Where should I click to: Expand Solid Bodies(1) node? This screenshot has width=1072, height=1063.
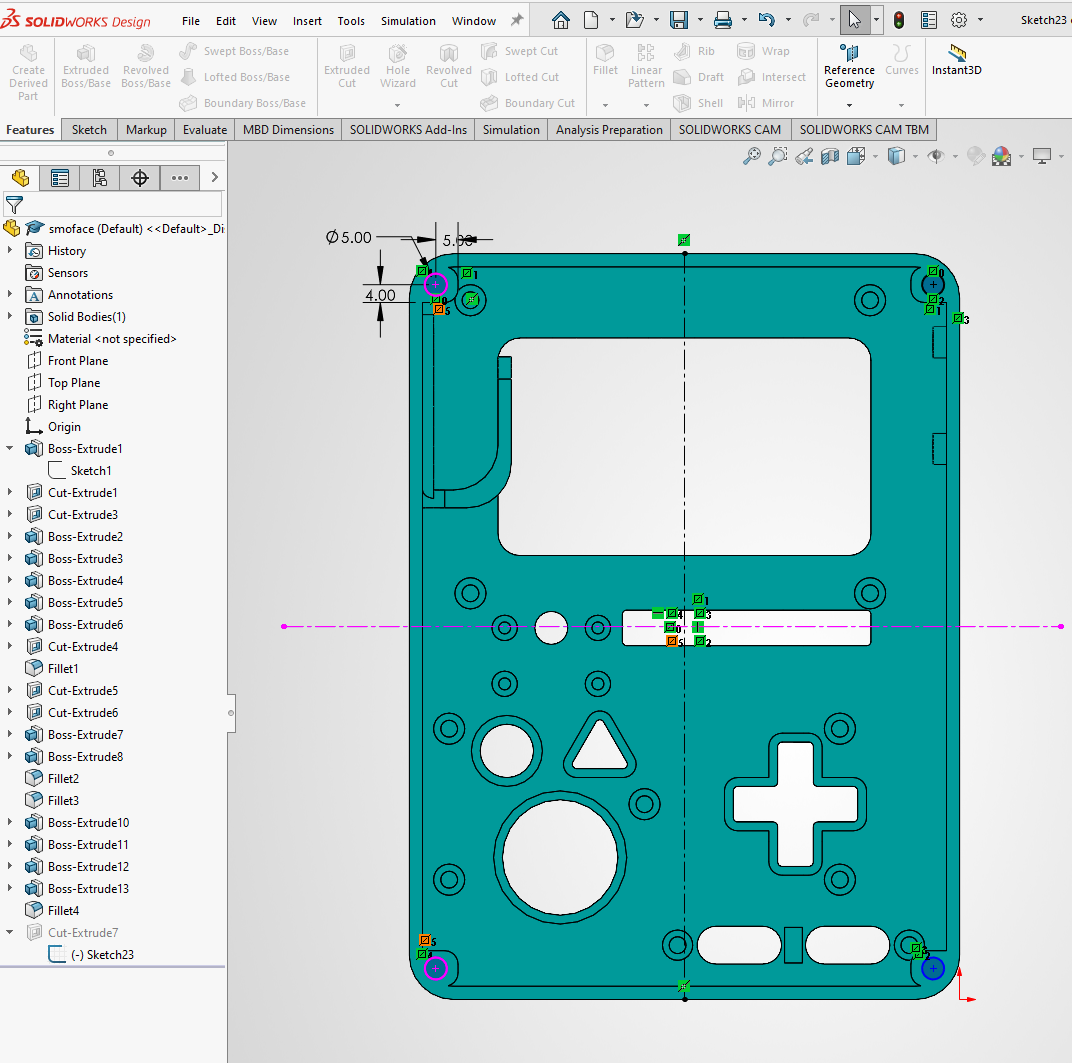[x=10, y=317]
